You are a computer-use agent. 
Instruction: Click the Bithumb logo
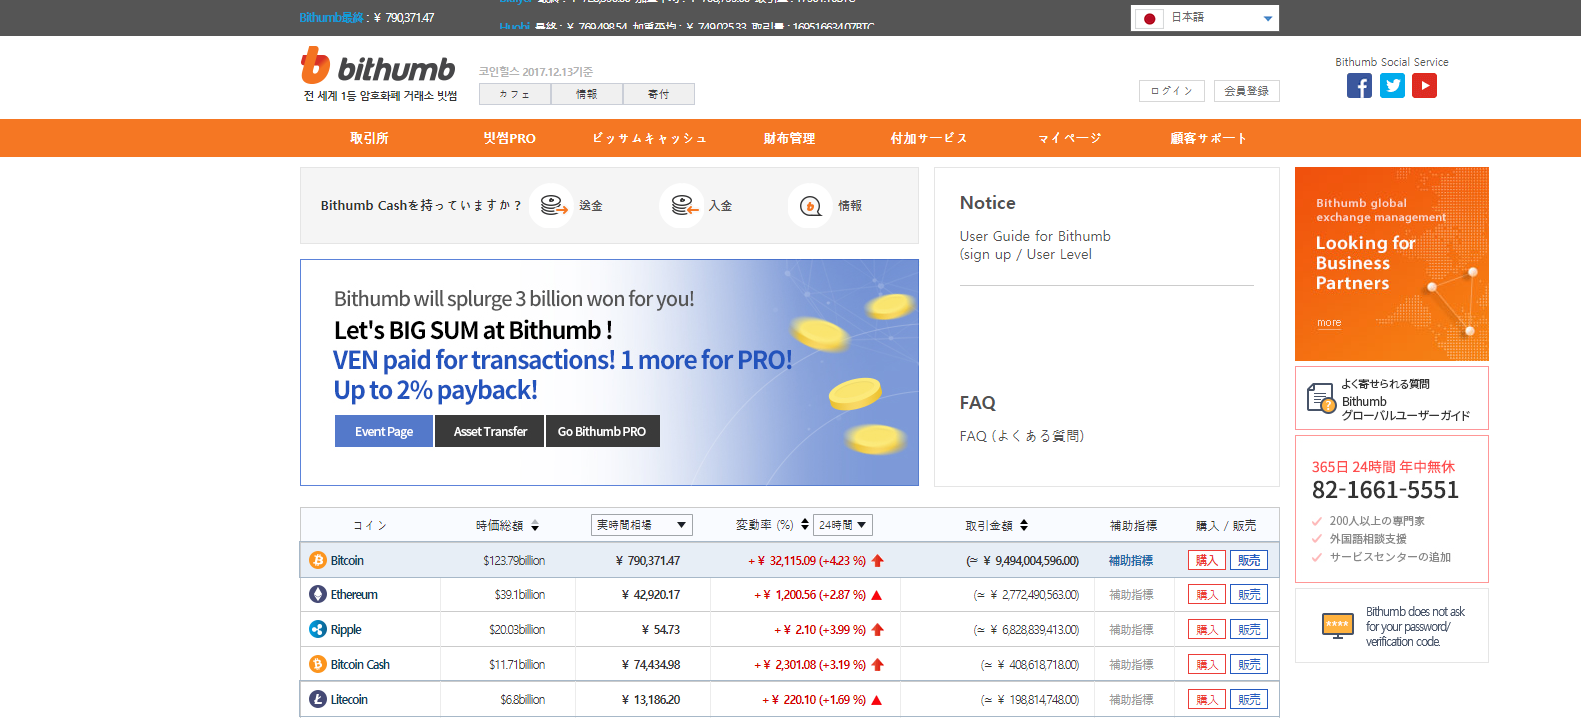pos(378,66)
